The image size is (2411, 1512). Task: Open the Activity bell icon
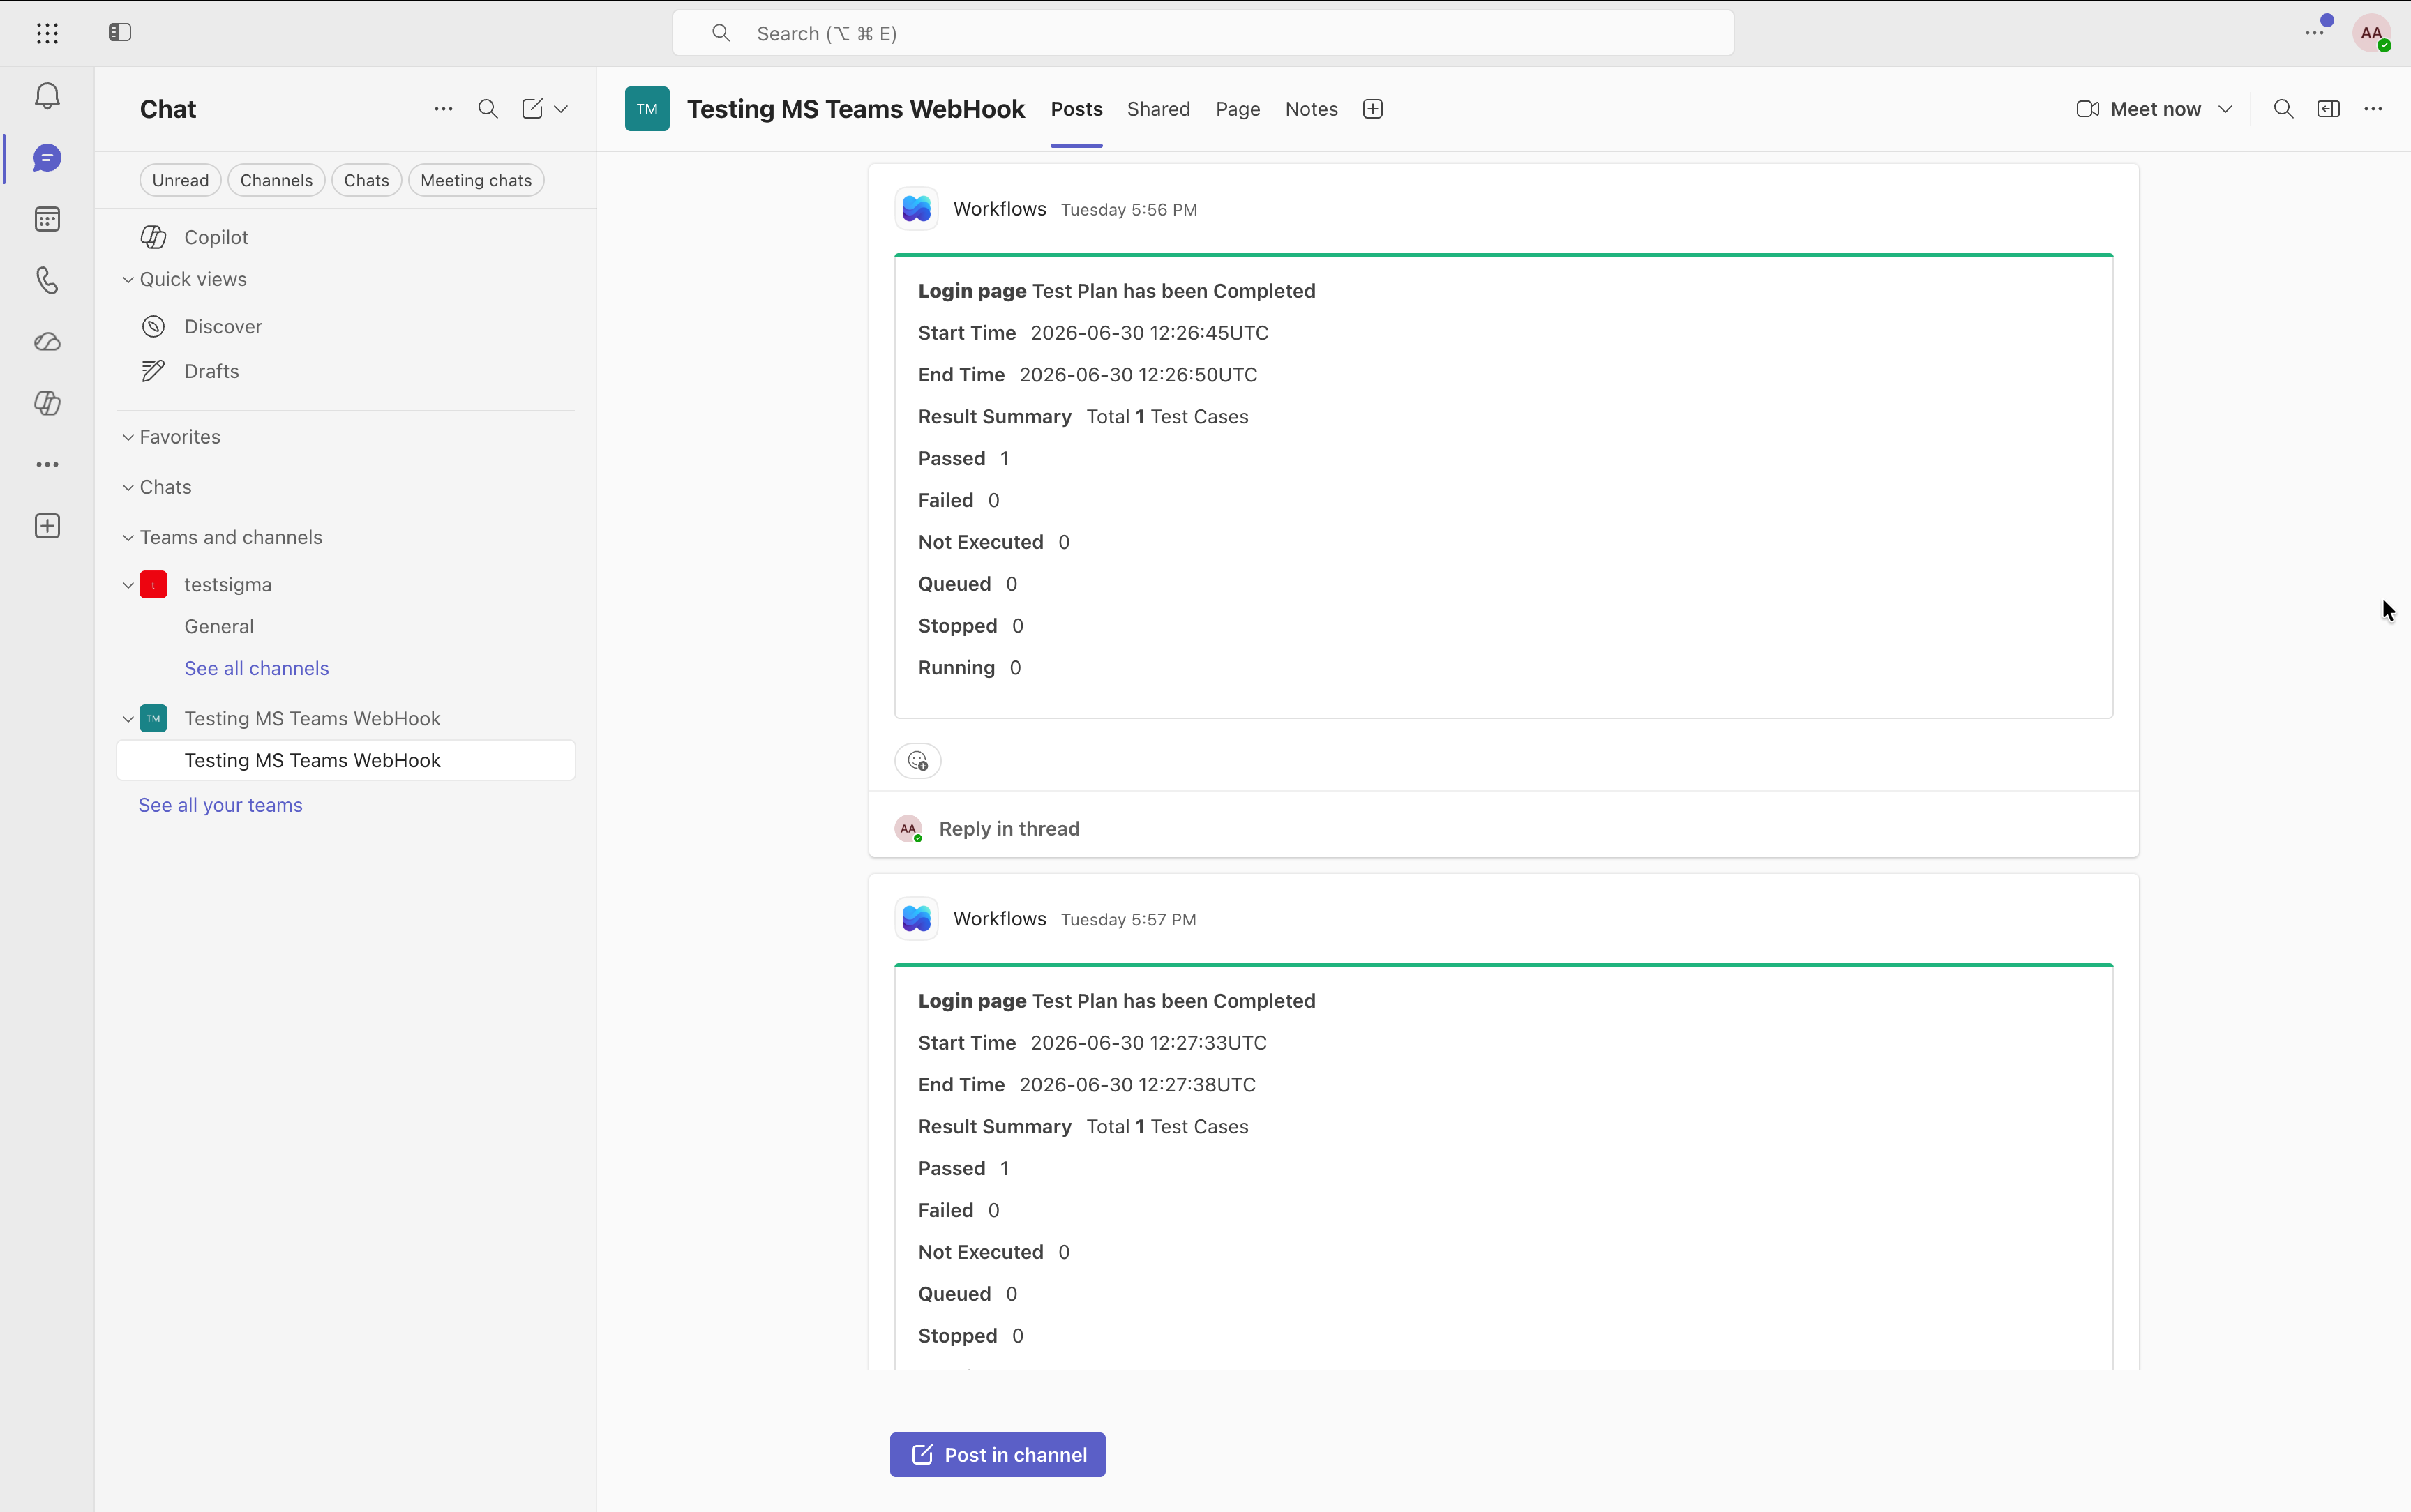47,96
